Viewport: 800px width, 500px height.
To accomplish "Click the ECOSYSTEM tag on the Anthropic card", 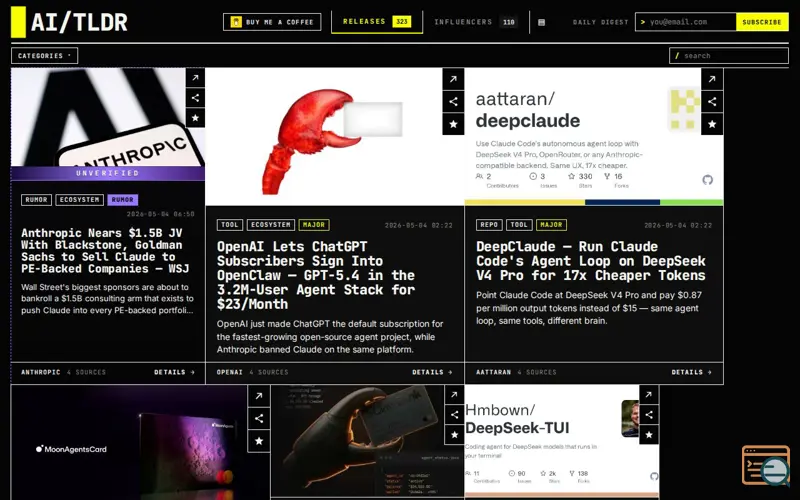I will pyautogui.click(x=80, y=199).
